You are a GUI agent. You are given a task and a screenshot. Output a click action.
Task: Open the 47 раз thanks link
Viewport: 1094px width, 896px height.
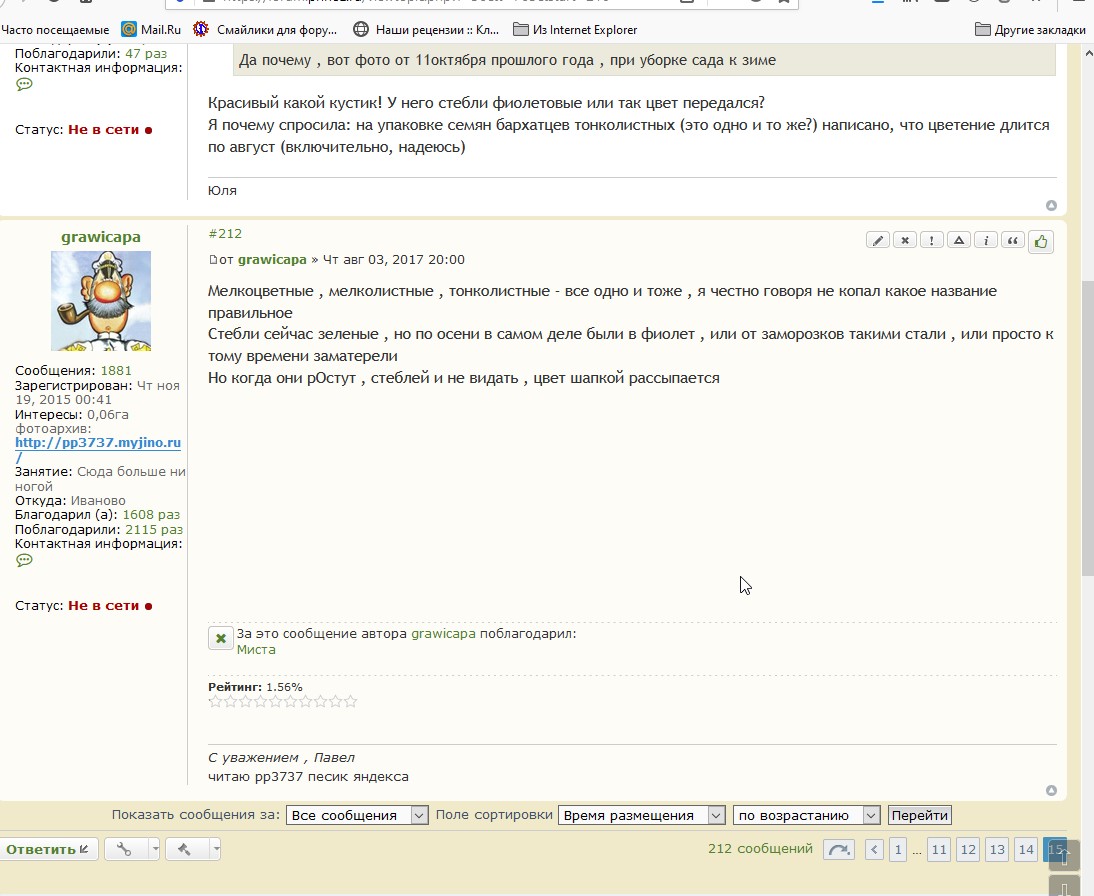[x=146, y=53]
